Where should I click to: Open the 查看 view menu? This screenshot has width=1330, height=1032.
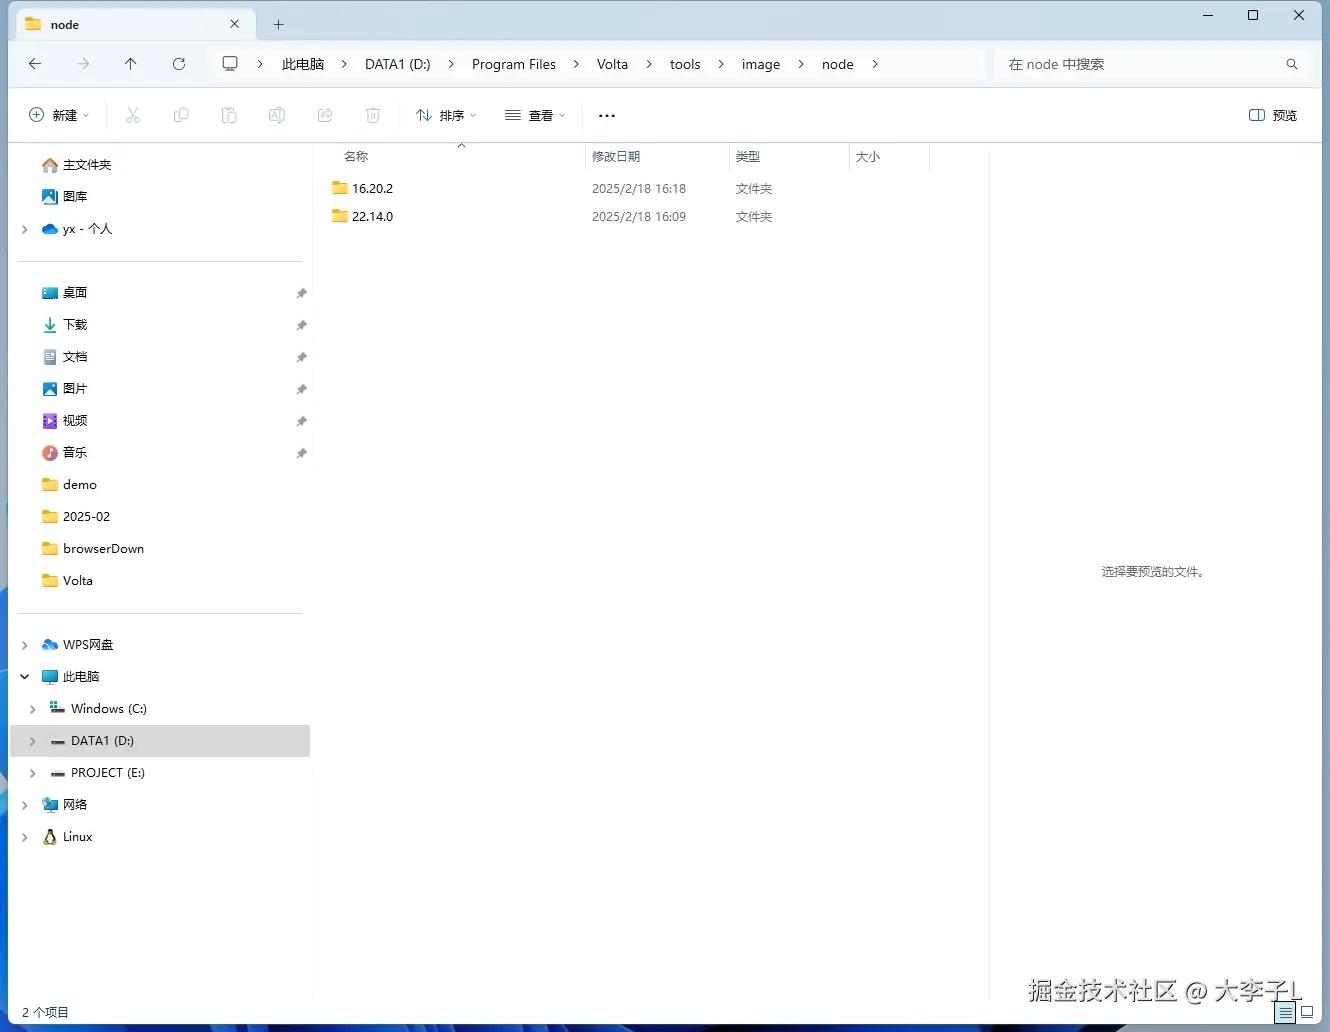(x=535, y=115)
